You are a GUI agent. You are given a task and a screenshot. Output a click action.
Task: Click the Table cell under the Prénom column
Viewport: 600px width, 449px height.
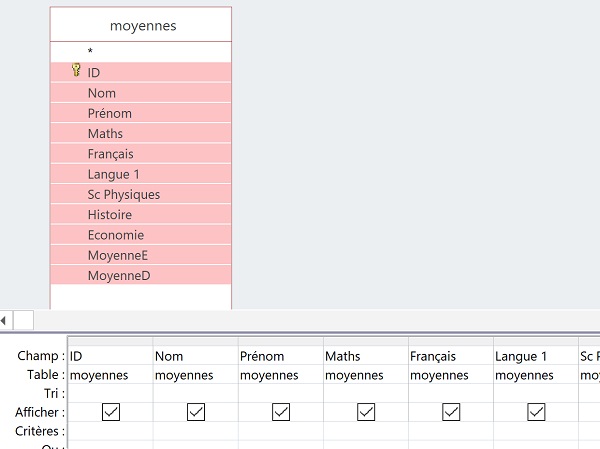[x=280, y=375]
